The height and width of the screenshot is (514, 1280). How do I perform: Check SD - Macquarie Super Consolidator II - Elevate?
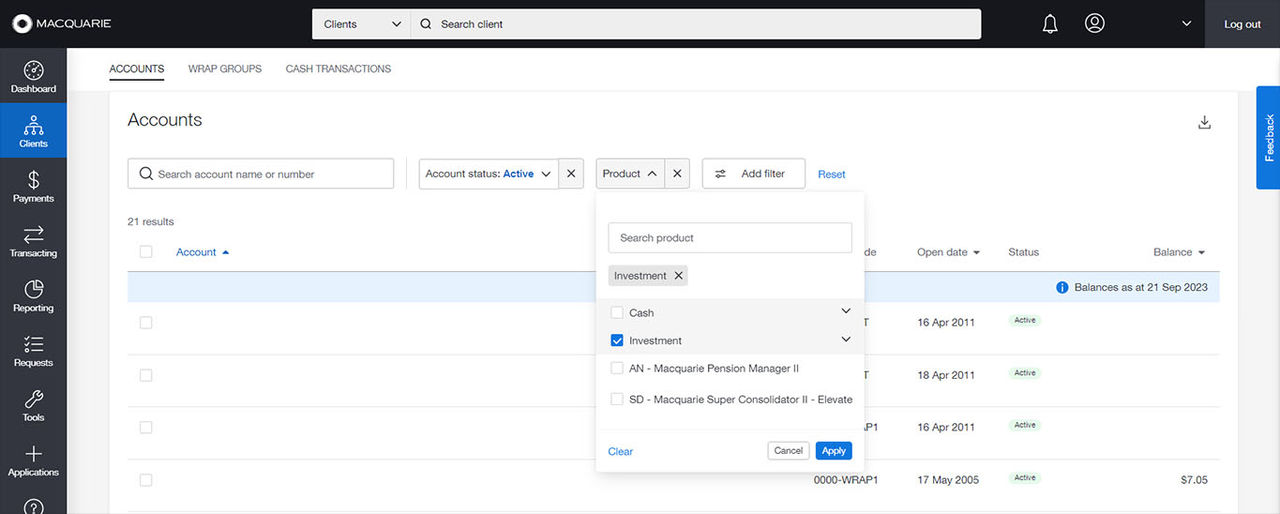617,399
